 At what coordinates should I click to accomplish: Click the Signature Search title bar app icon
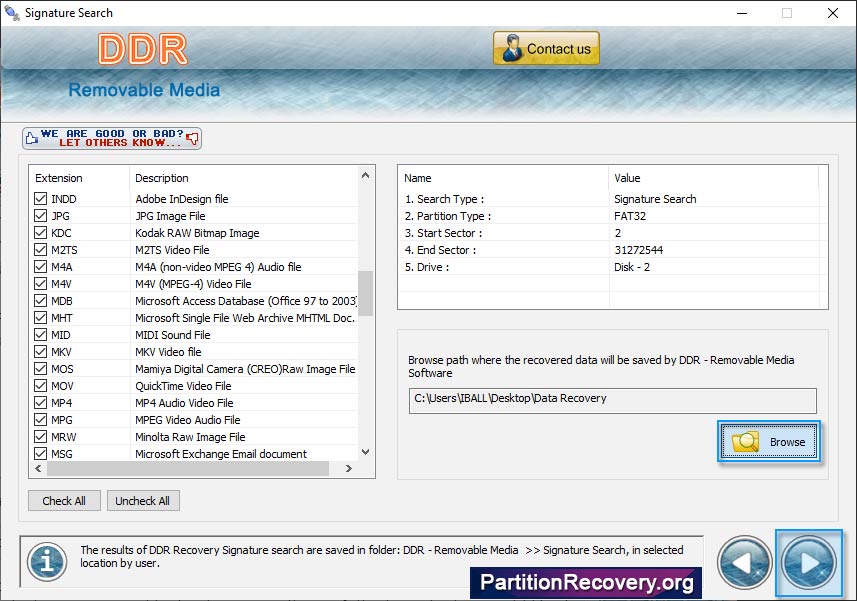pyautogui.click(x=11, y=12)
